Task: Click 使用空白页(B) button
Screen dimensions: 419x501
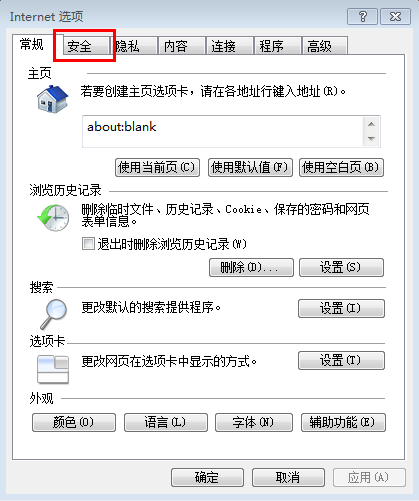Action: point(341,167)
